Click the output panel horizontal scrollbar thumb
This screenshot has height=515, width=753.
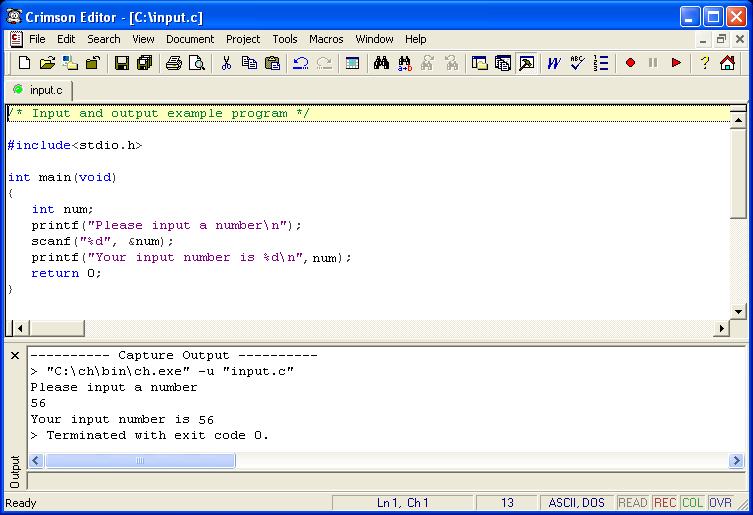140,461
